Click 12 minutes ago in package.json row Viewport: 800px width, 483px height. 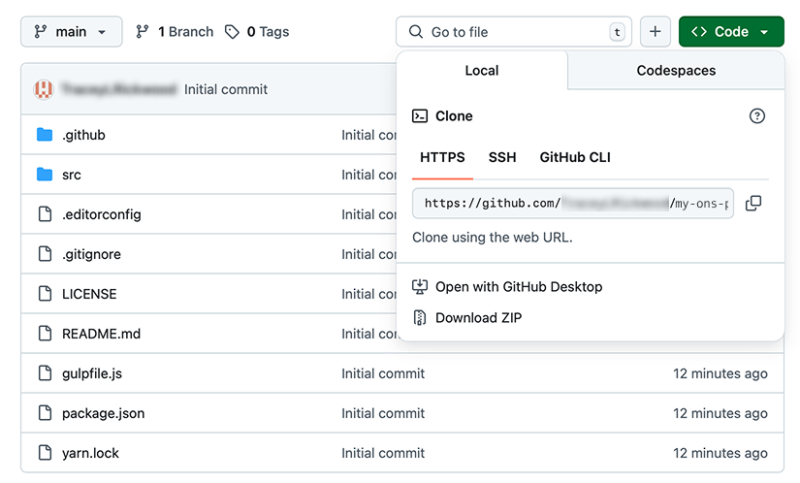point(720,413)
